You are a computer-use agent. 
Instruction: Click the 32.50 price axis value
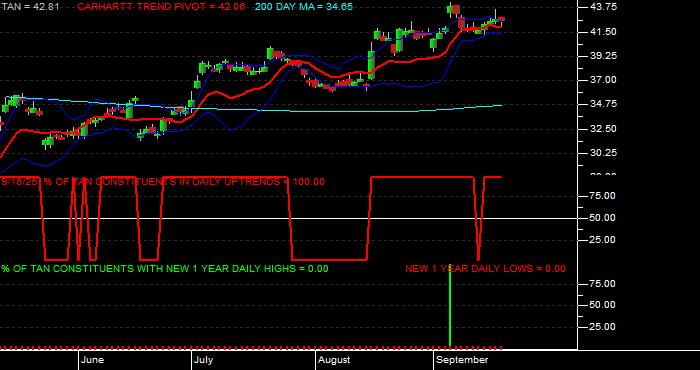[x=603, y=129]
